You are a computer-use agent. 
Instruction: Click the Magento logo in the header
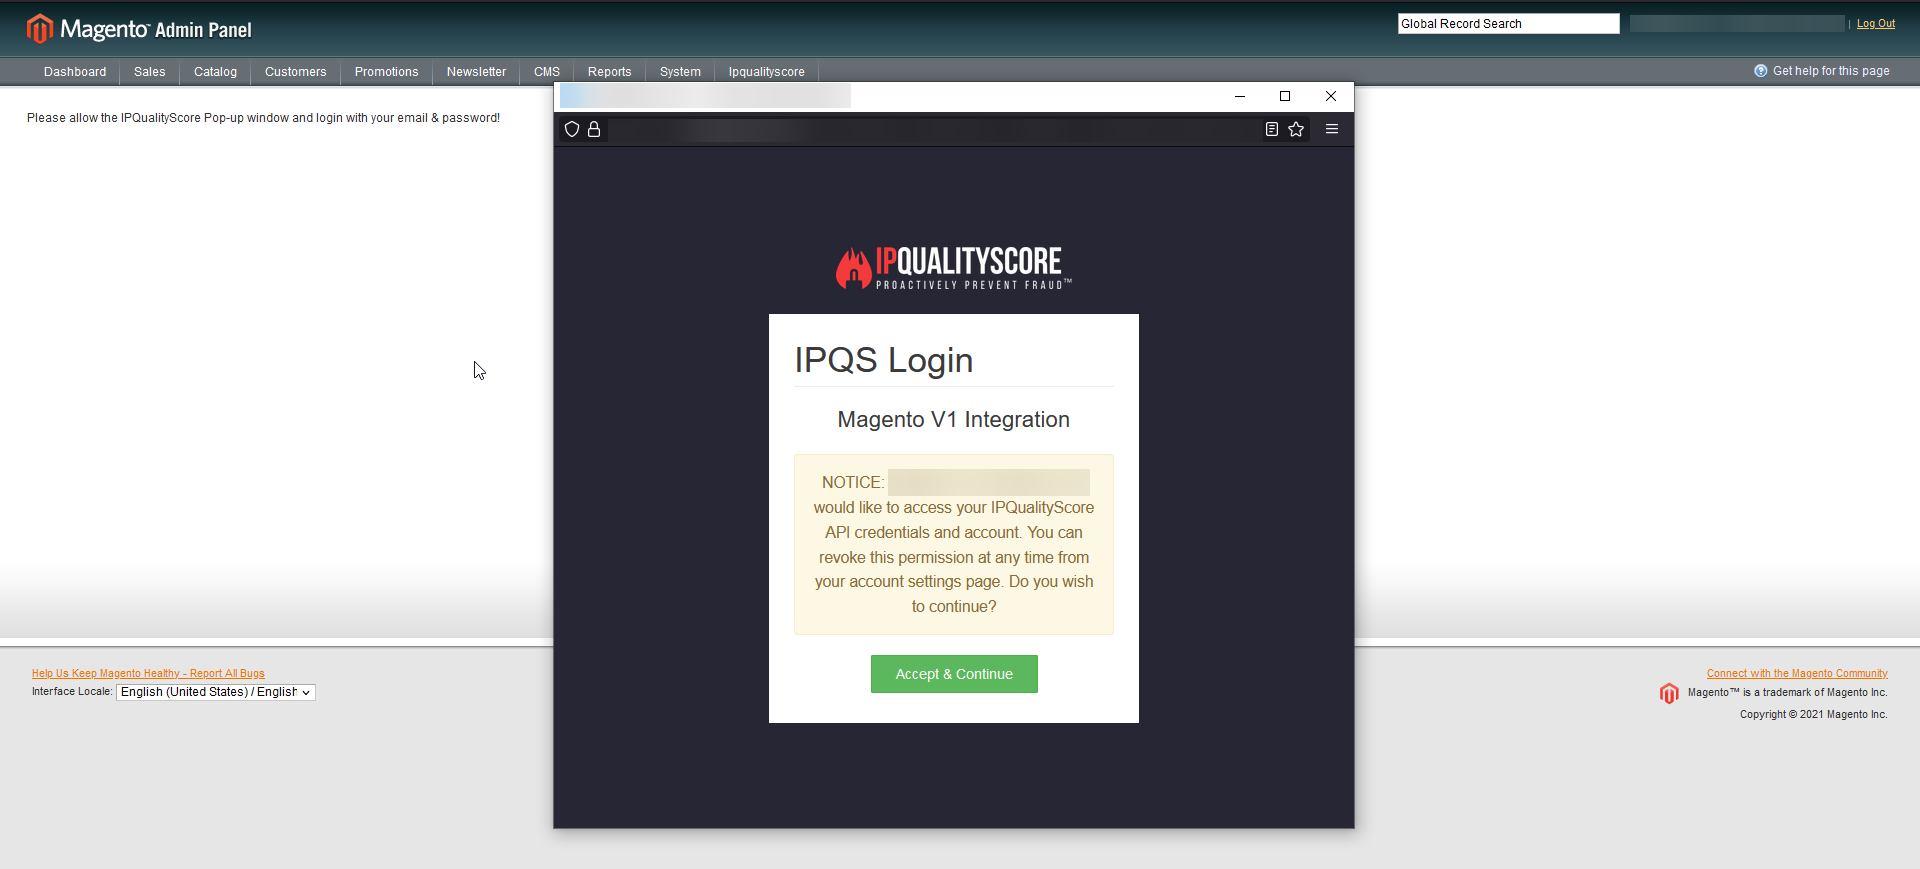point(139,29)
